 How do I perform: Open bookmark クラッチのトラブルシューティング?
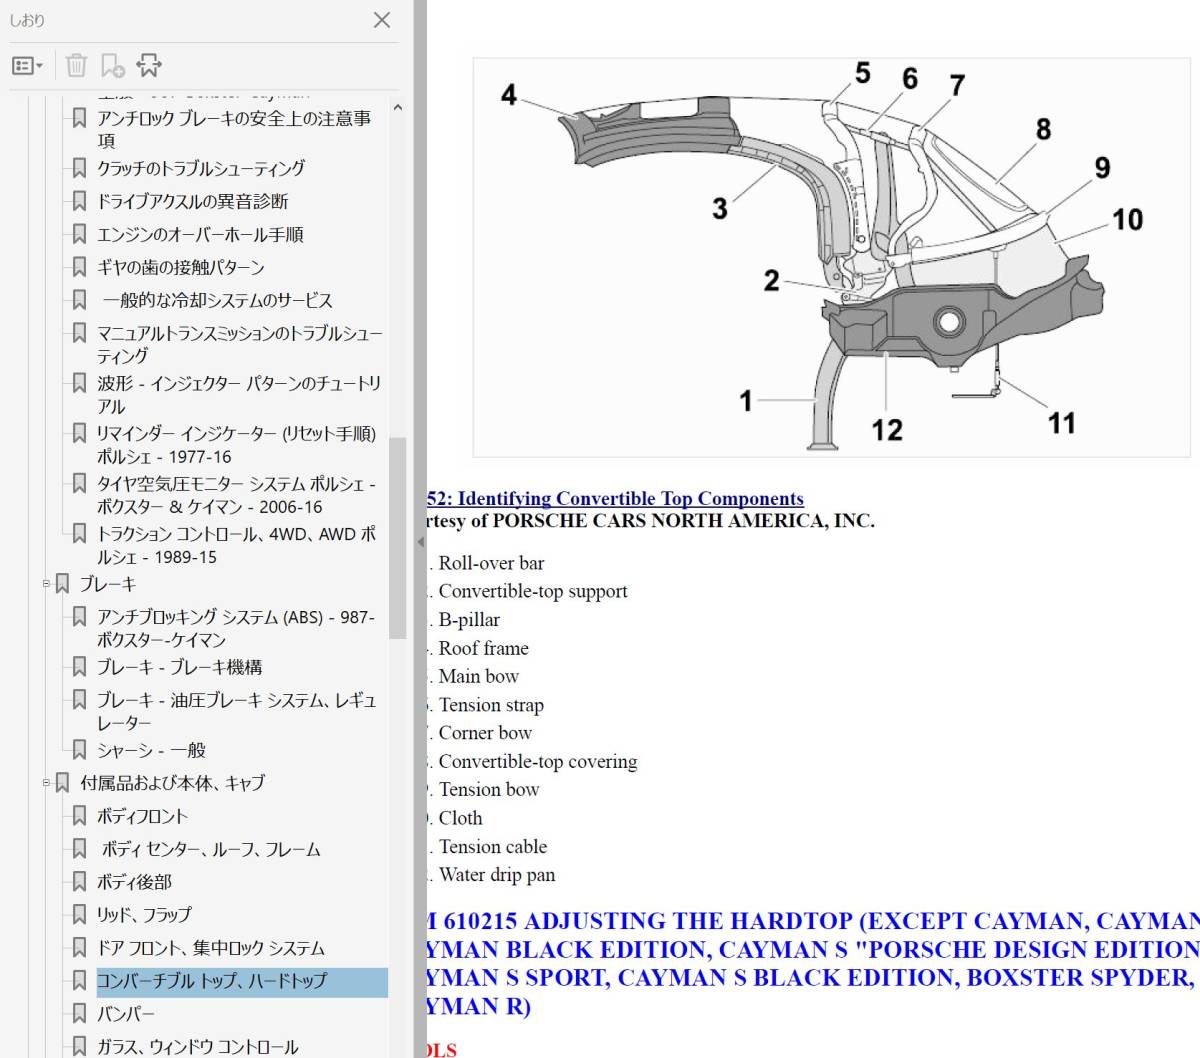[x=201, y=168]
